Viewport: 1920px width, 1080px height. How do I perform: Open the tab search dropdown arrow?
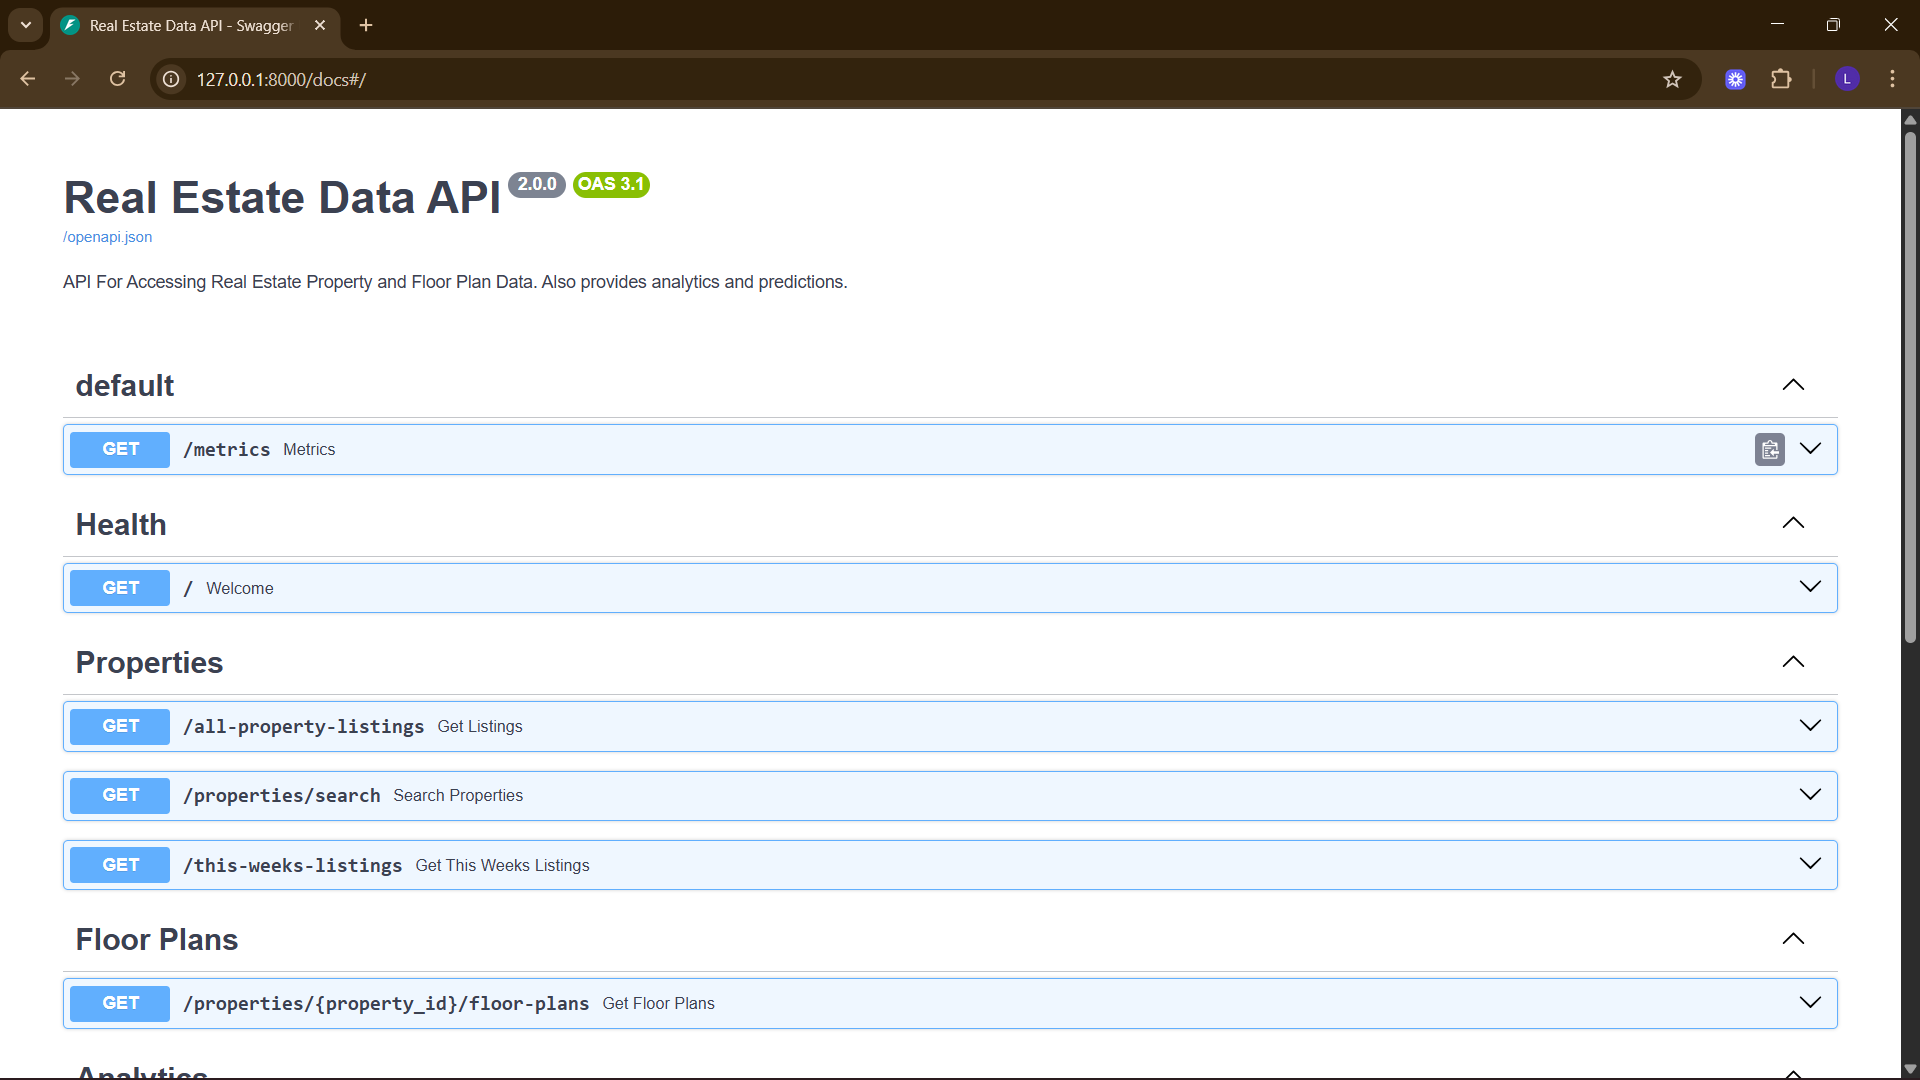point(26,25)
